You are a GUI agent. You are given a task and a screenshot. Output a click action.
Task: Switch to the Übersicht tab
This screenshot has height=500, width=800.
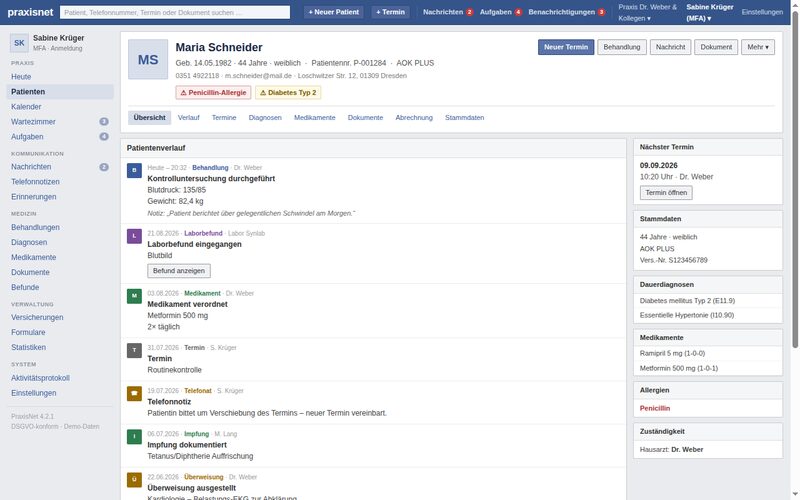click(x=149, y=117)
